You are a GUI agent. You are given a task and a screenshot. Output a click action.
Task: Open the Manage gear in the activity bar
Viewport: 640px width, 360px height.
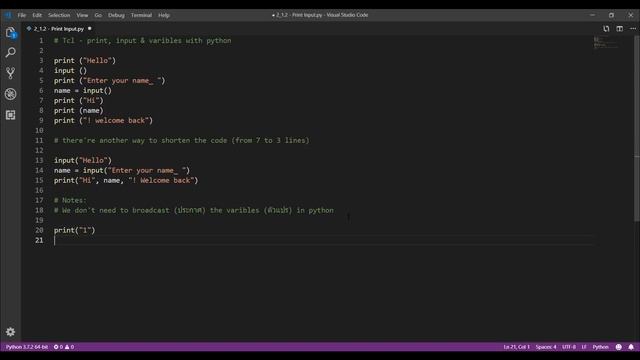point(11,332)
